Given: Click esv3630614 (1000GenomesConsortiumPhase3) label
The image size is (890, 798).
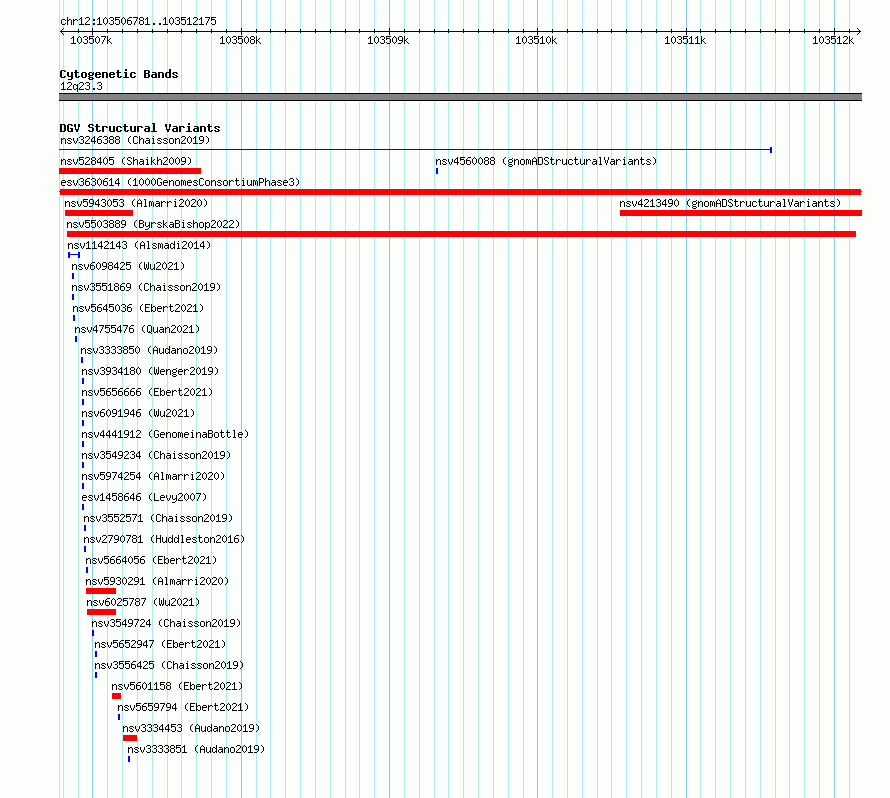Looking at the screenshot, I should tap(180, 182).
